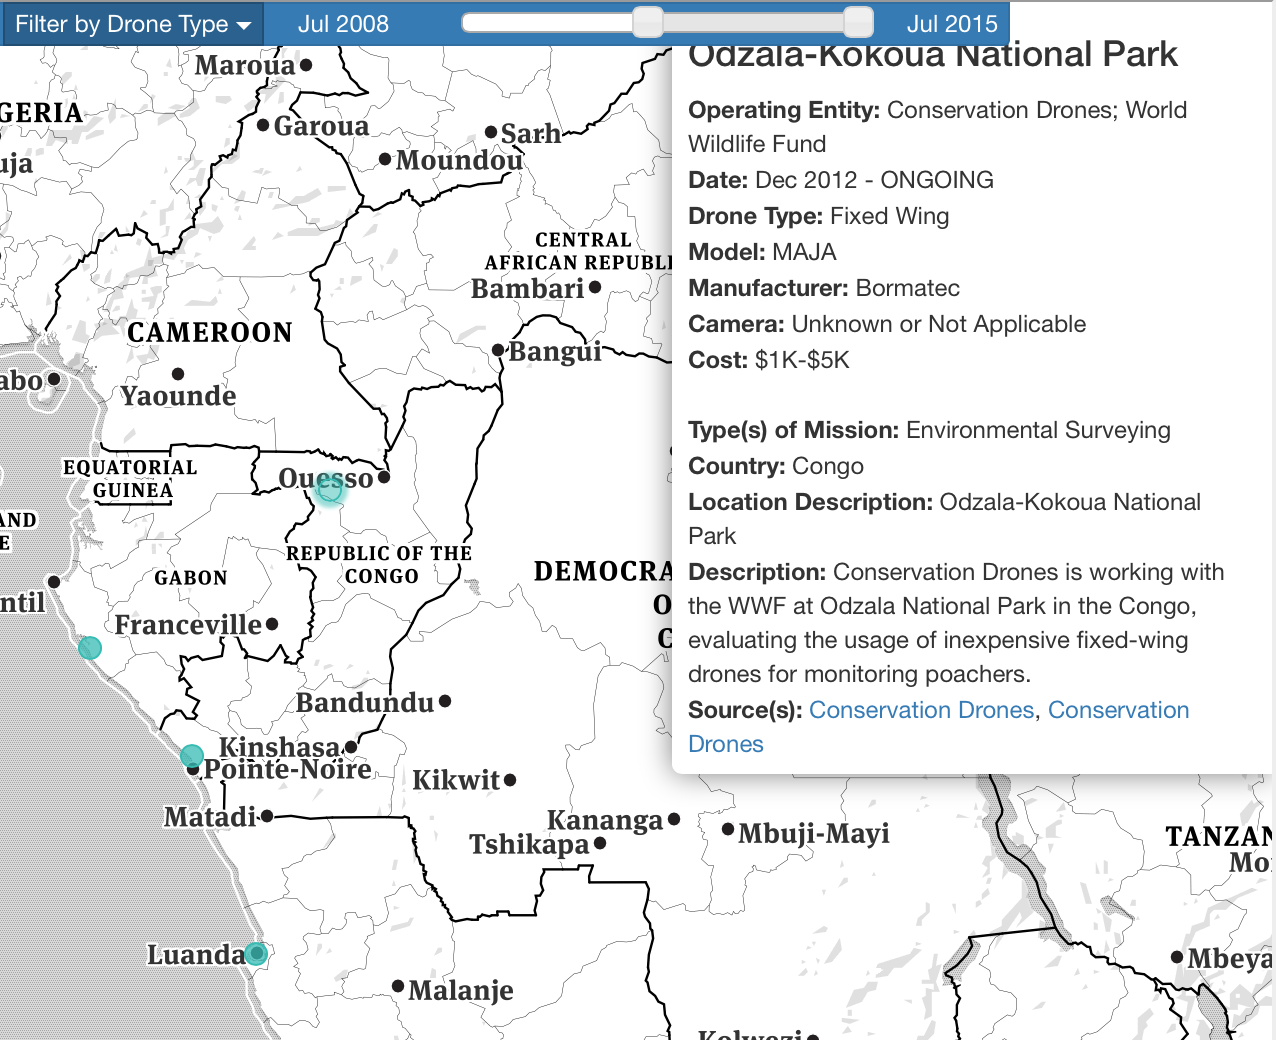This screenshot has height=1040, width=1276.
Task: Click the empty slider track left of the handles
Action: [548, 22]
